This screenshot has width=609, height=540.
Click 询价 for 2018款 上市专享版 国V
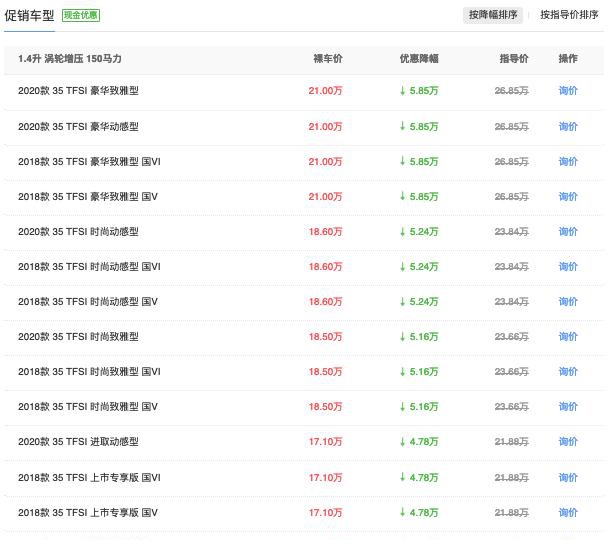[568, 512]
